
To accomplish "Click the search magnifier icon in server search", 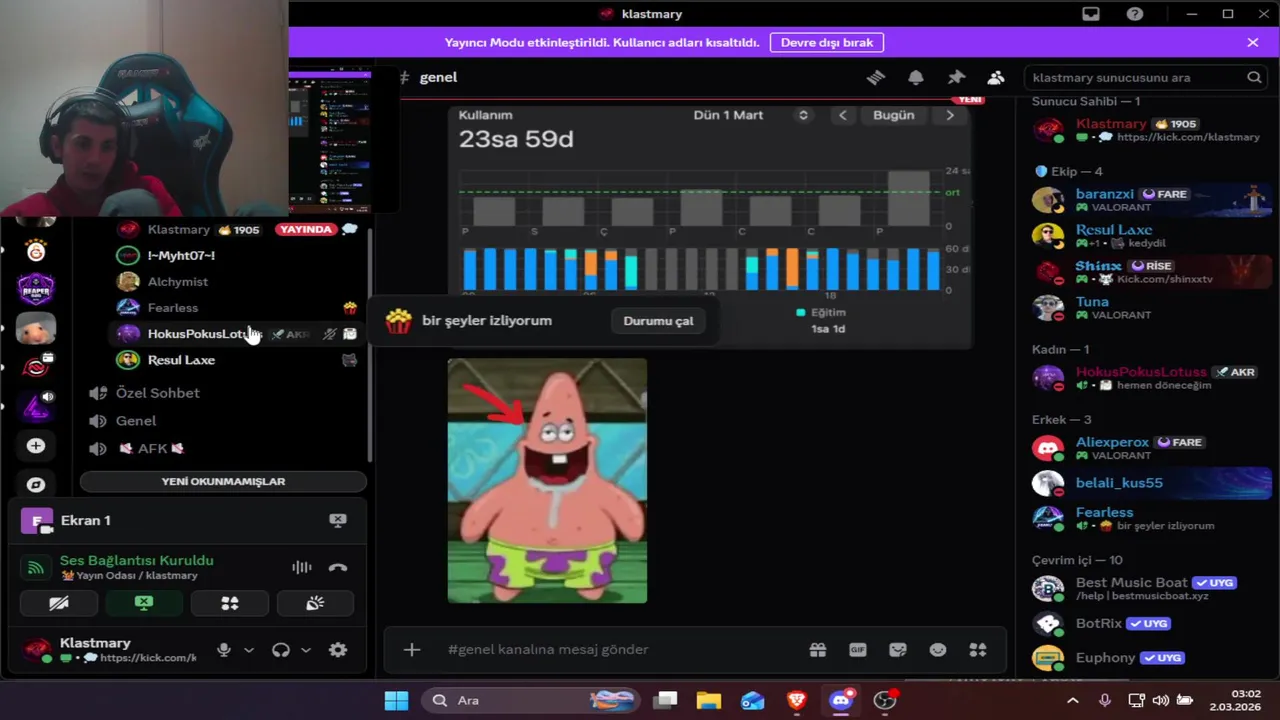I will [1254, 77].
